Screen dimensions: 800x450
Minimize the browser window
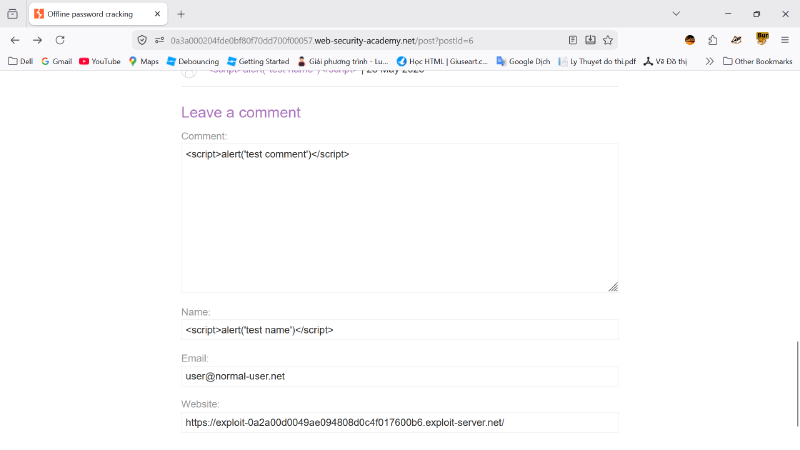(x=728, y=14)
